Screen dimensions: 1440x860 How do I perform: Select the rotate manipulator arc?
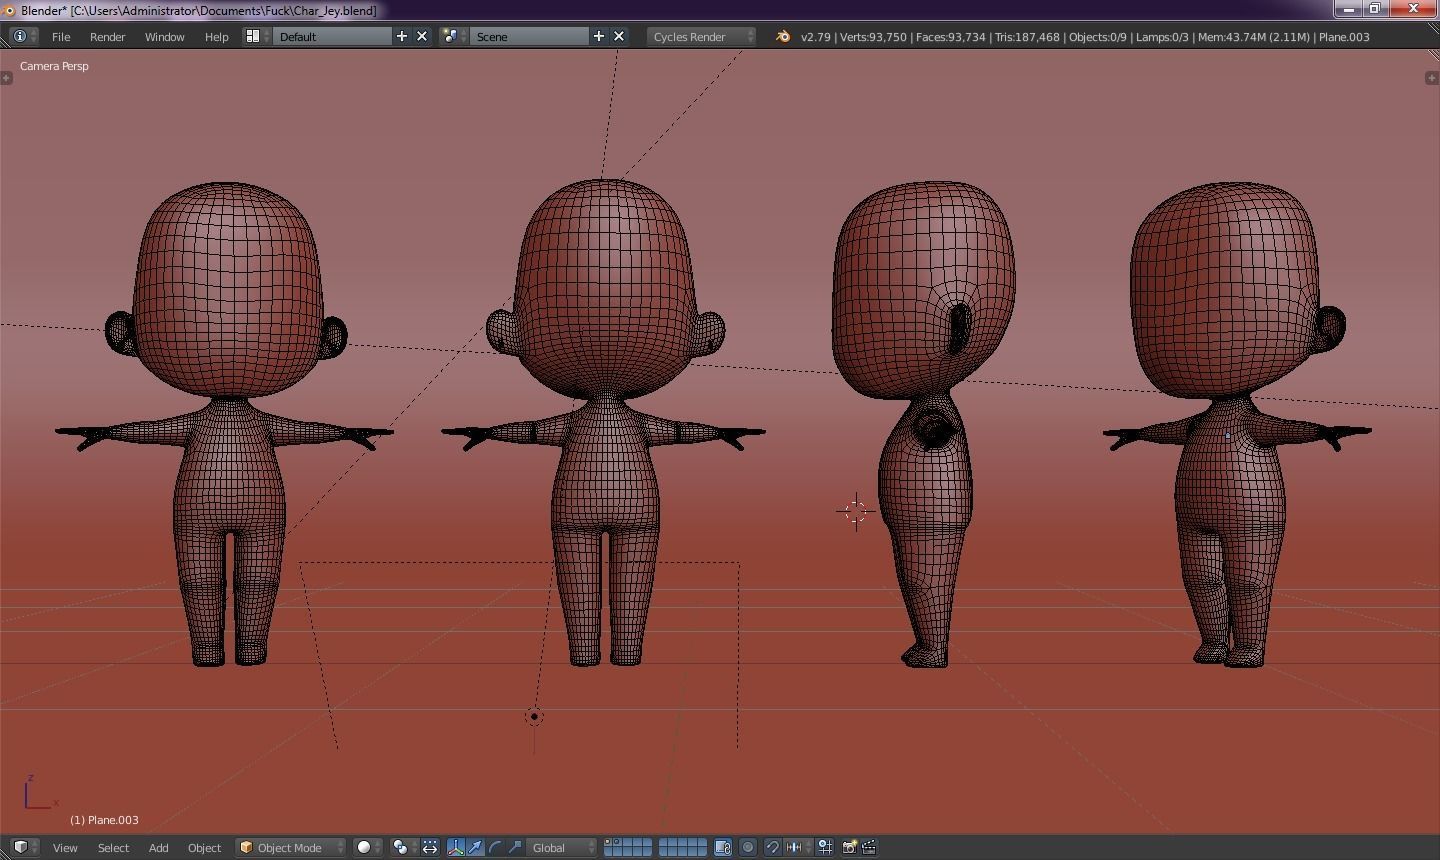coord(495,847)
